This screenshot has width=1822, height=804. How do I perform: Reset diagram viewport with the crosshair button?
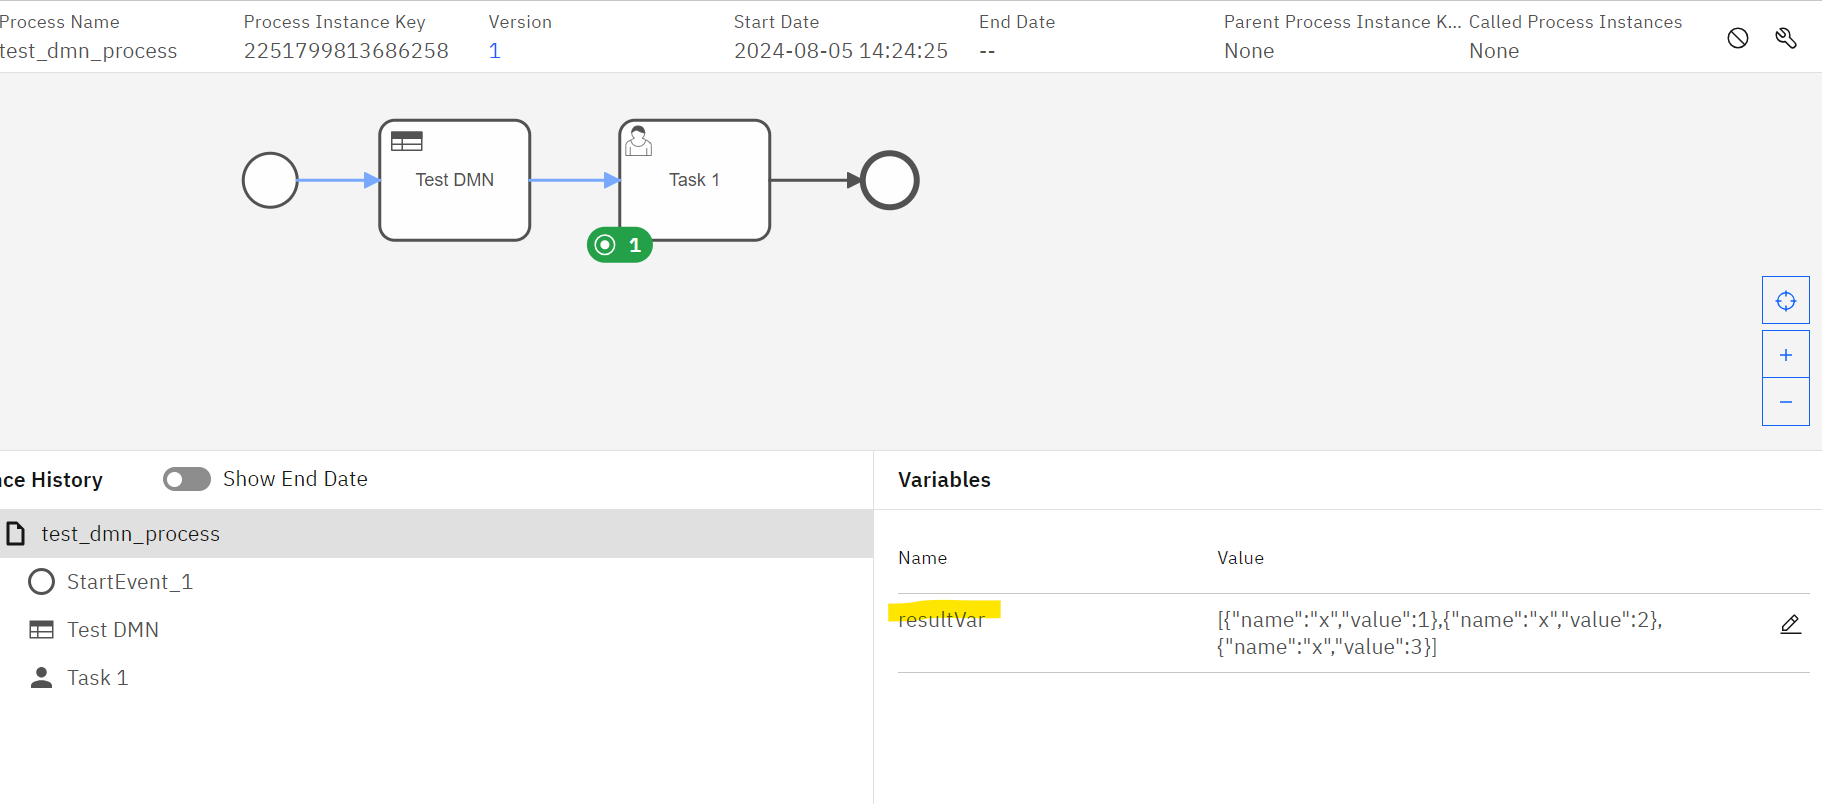click(x=1786, y=300)
